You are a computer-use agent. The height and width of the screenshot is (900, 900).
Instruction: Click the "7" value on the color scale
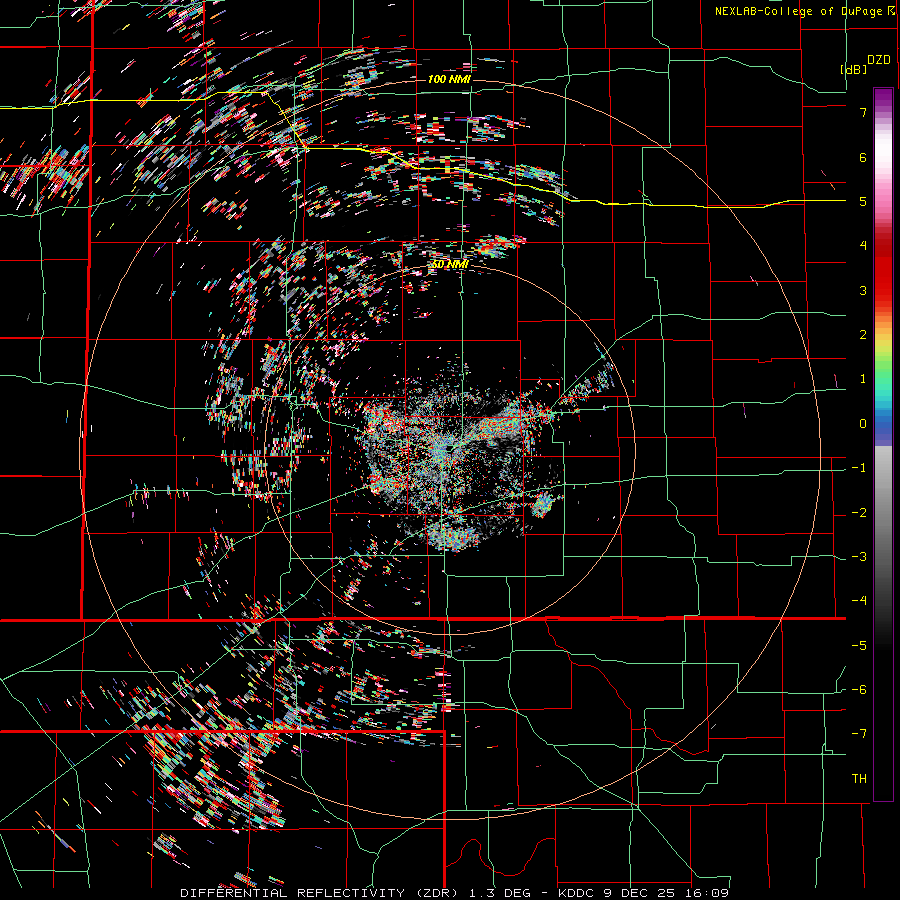pos(863,112)
